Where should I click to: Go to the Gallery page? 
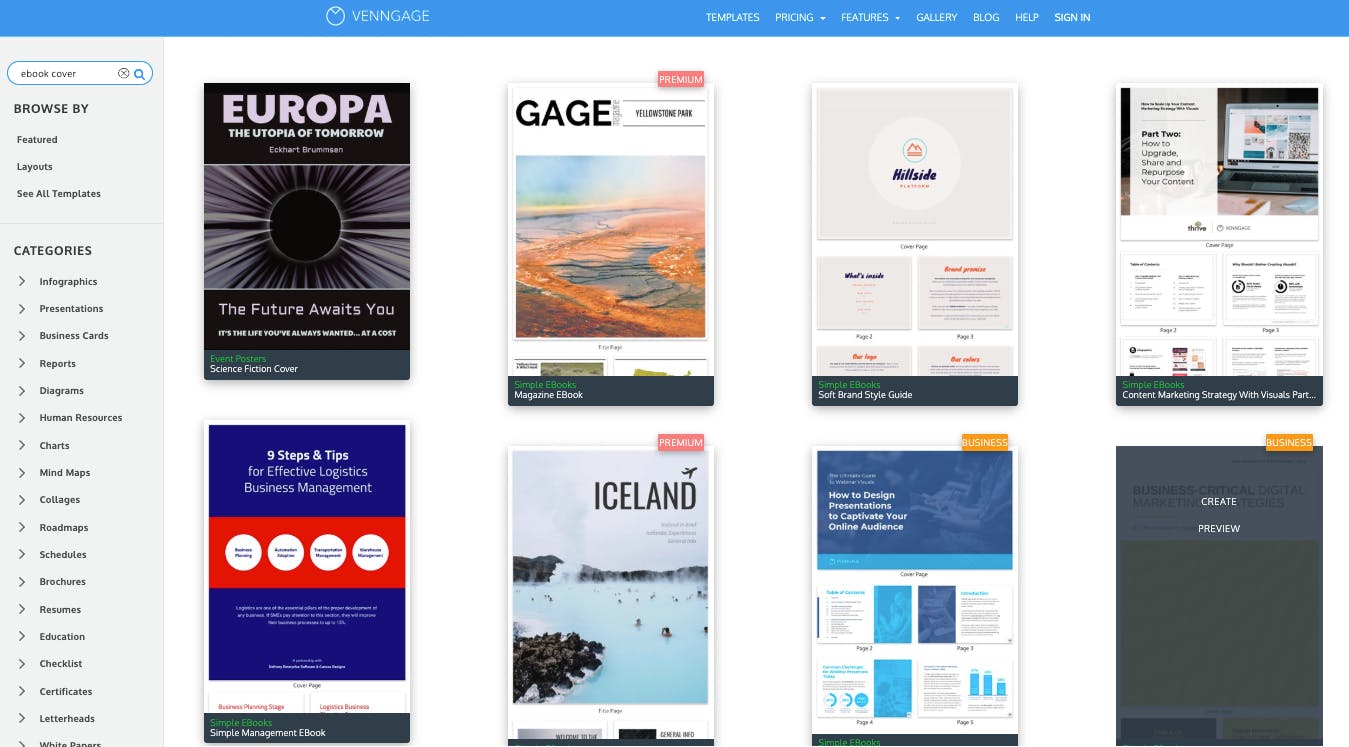(x=936, y=18)
